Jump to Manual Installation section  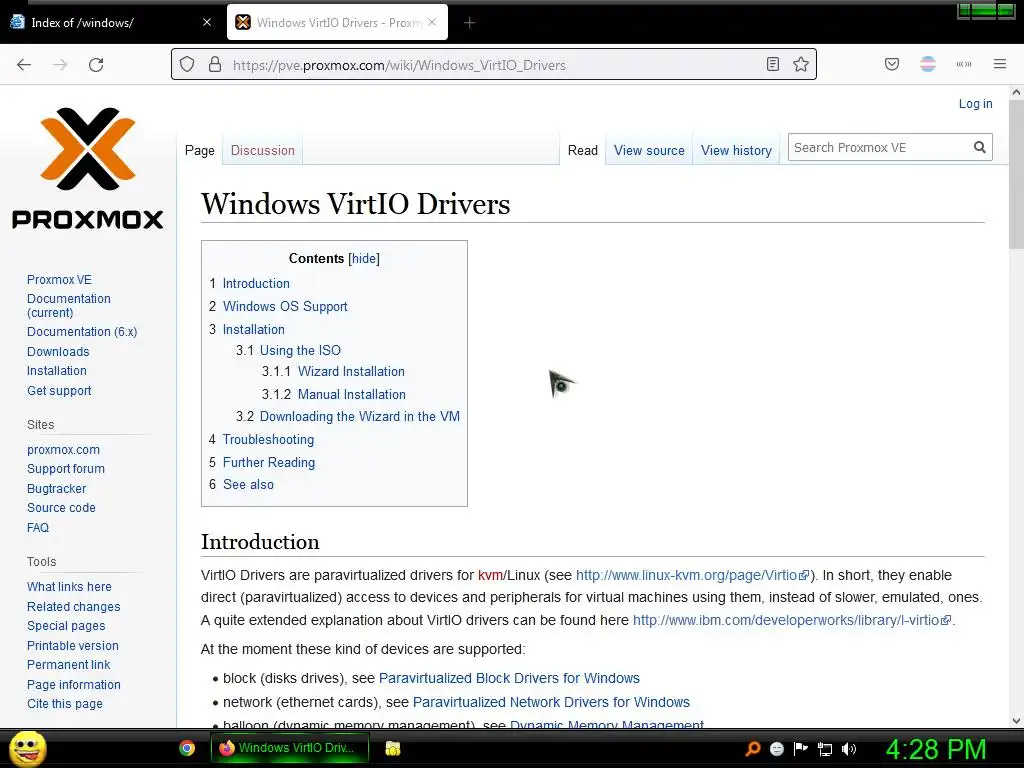[352, 394]
